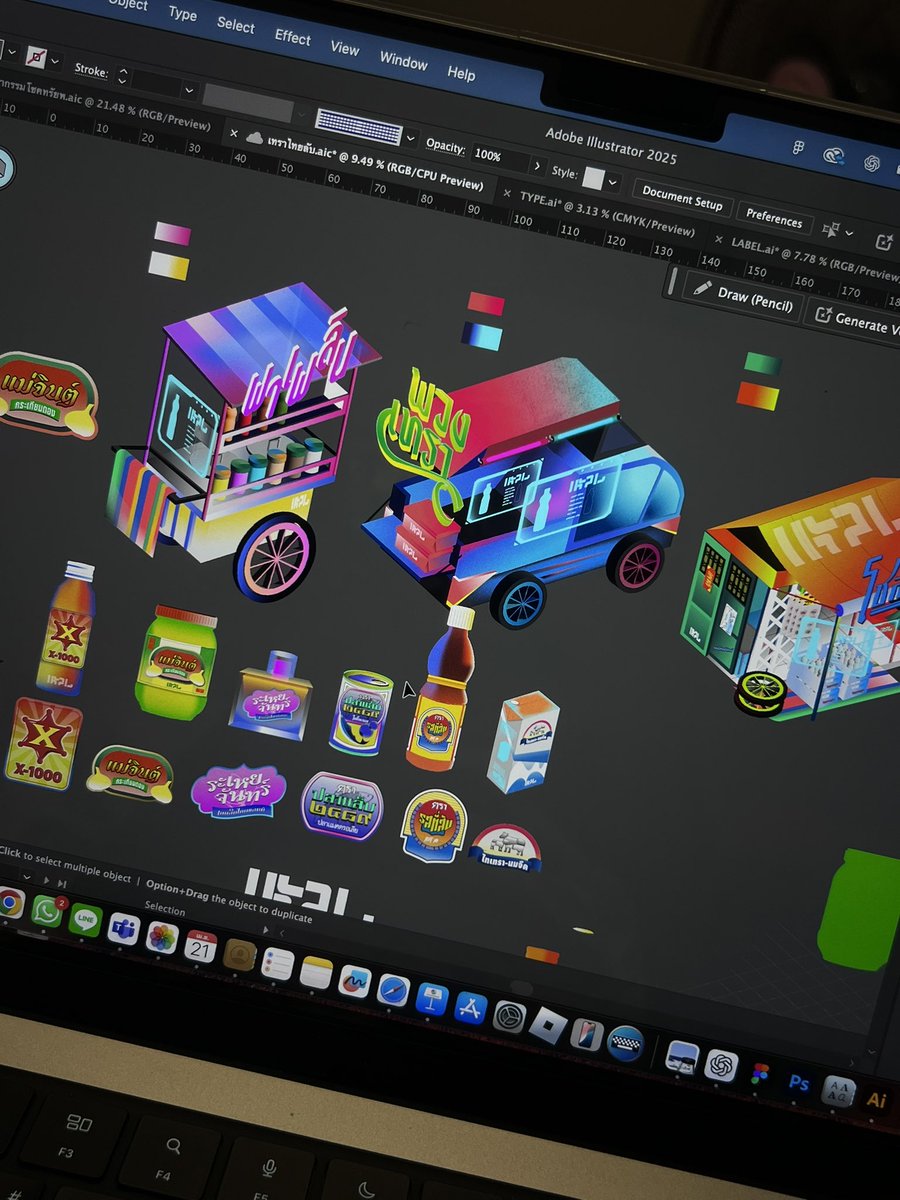Open WhatsApp from the Dock
Screen dimensions: 900x1200
click(x=46, y=911)
